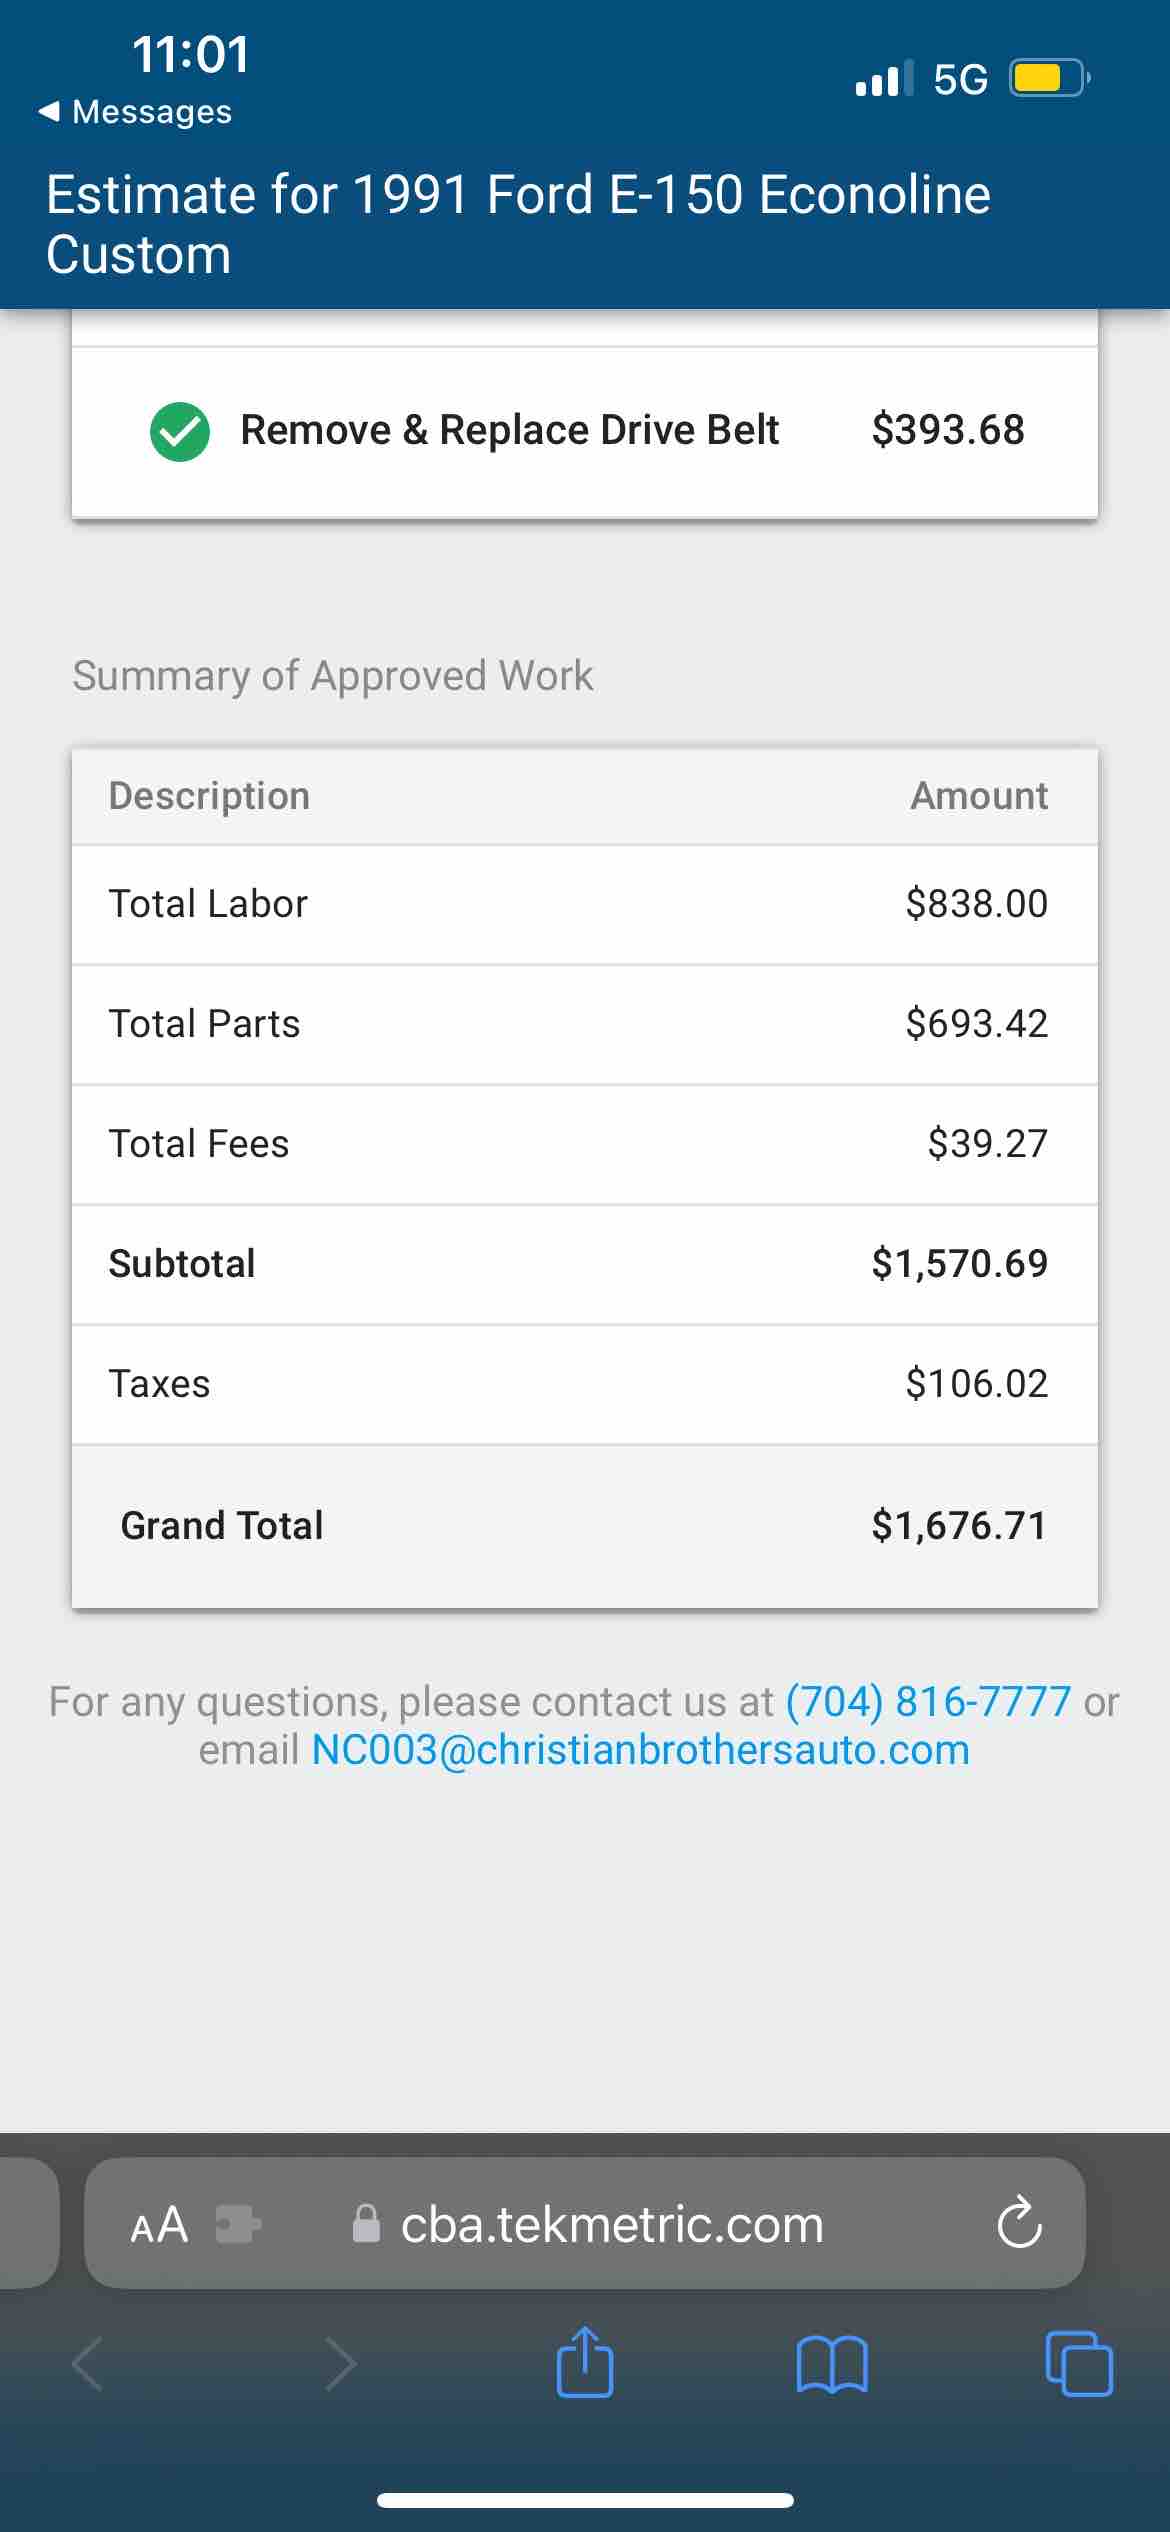Image resolution: width=1170 pixels, height=2532 pixels.
Task: Select the Remove & Replace Drive Belt item
Action: tap(509, 430)
